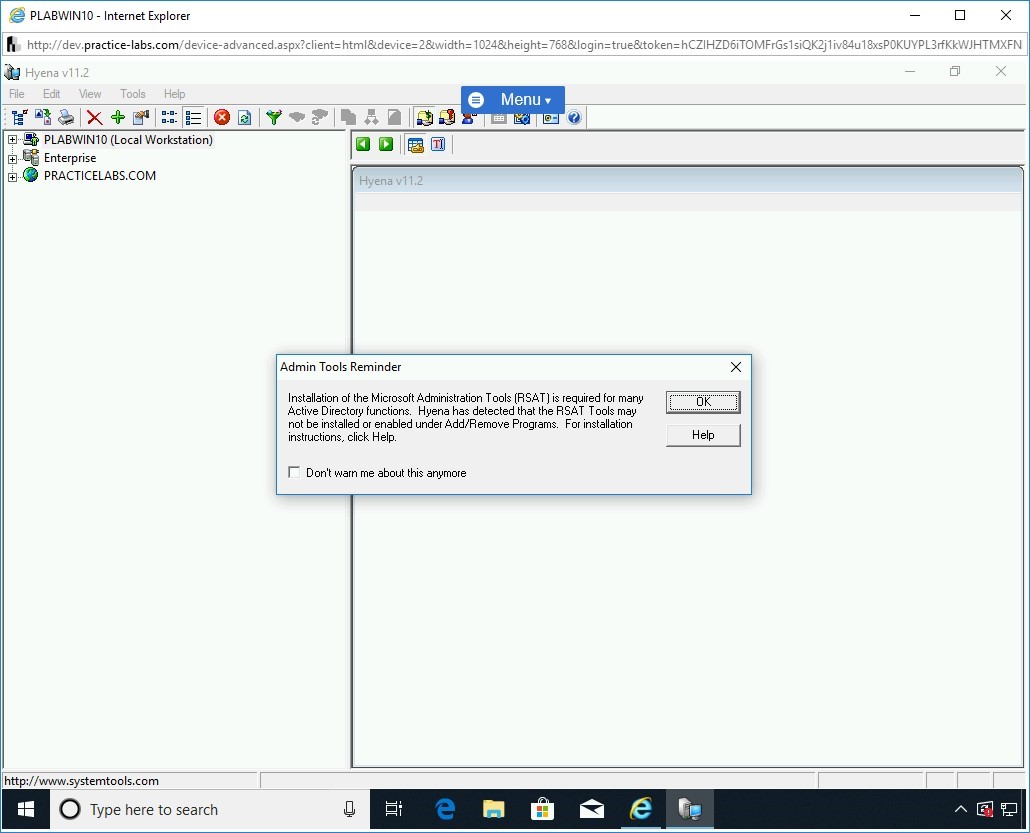The width and height of the screenshot is (1030, 833).
Task: Click the green forward arrow icon
Action: point(386,145)
